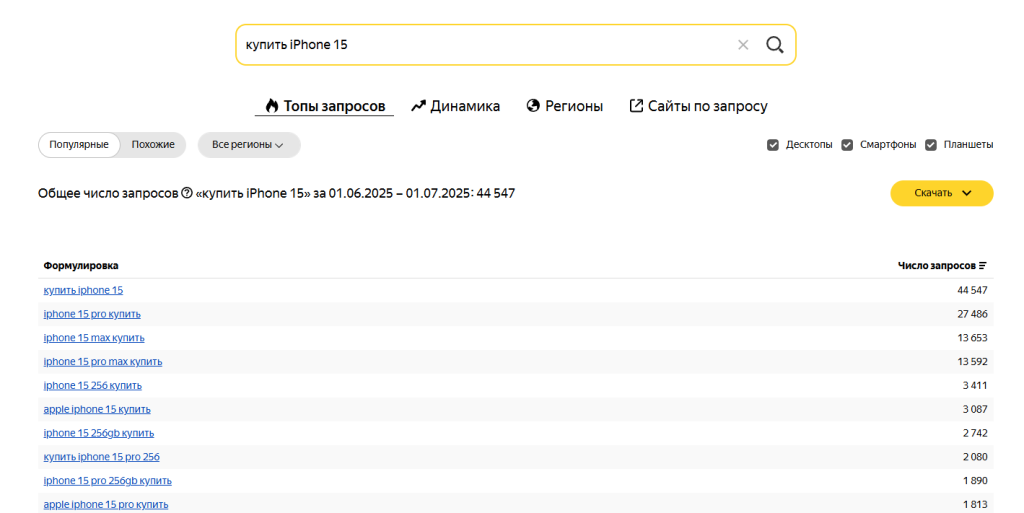The width and height of the screenshot is (1024, 513).
Task: Click the question mark help icon
Action: click(x=187, y=193)
